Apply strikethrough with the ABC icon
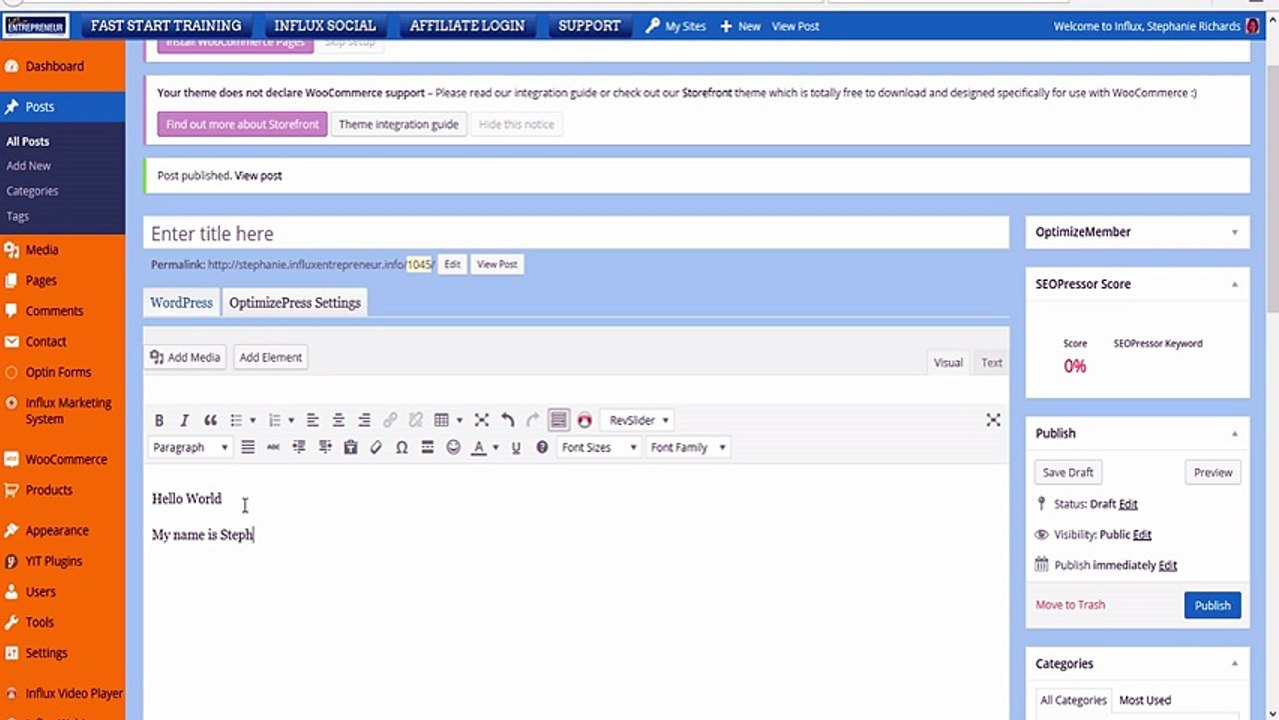 273,447
